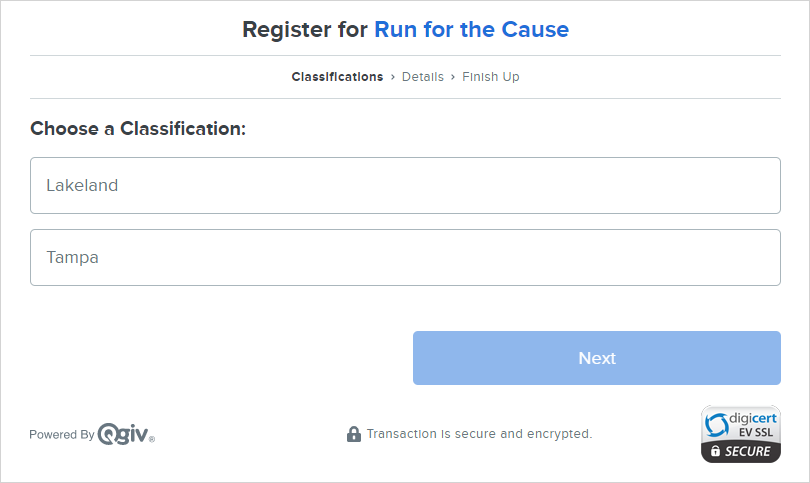
Task: Click the Qgiv logo
Action: pyautogui.click(x=126, y=434)
